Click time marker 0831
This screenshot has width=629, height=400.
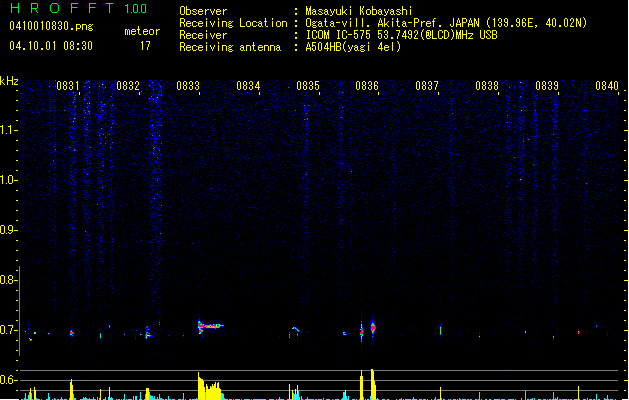pos(68,86)
